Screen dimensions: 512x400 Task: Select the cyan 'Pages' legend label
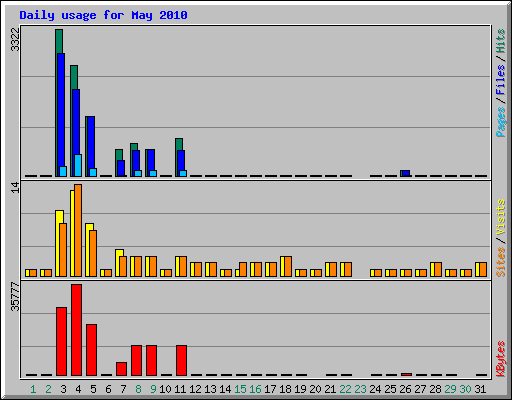(x=500, y=122)
